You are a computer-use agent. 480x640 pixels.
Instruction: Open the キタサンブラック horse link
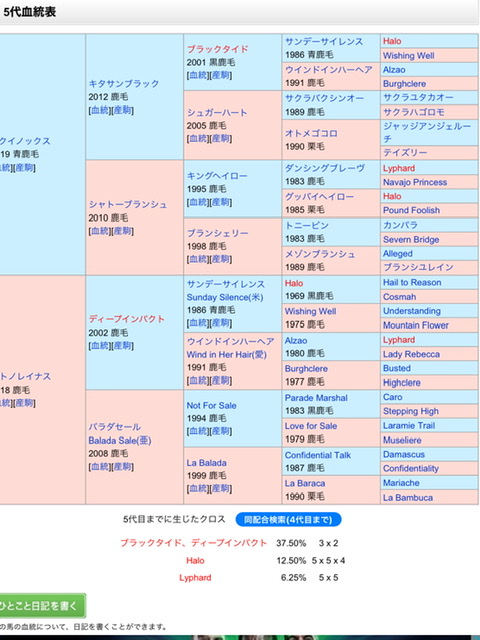pyautogui.click(x=124, y=84)
